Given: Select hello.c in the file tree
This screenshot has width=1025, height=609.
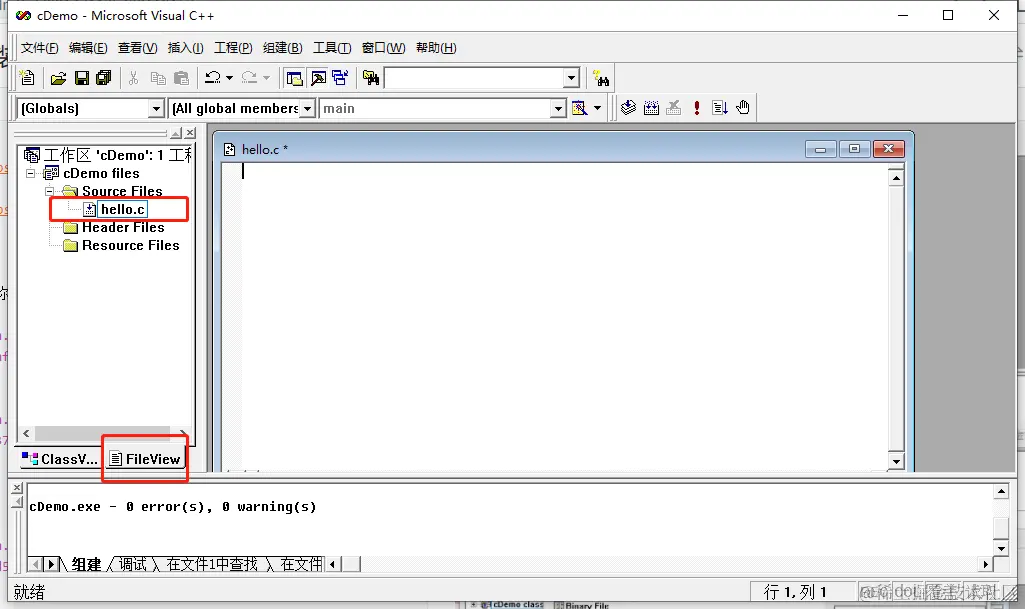Looking at the screenshot, I should pos(122,209).
